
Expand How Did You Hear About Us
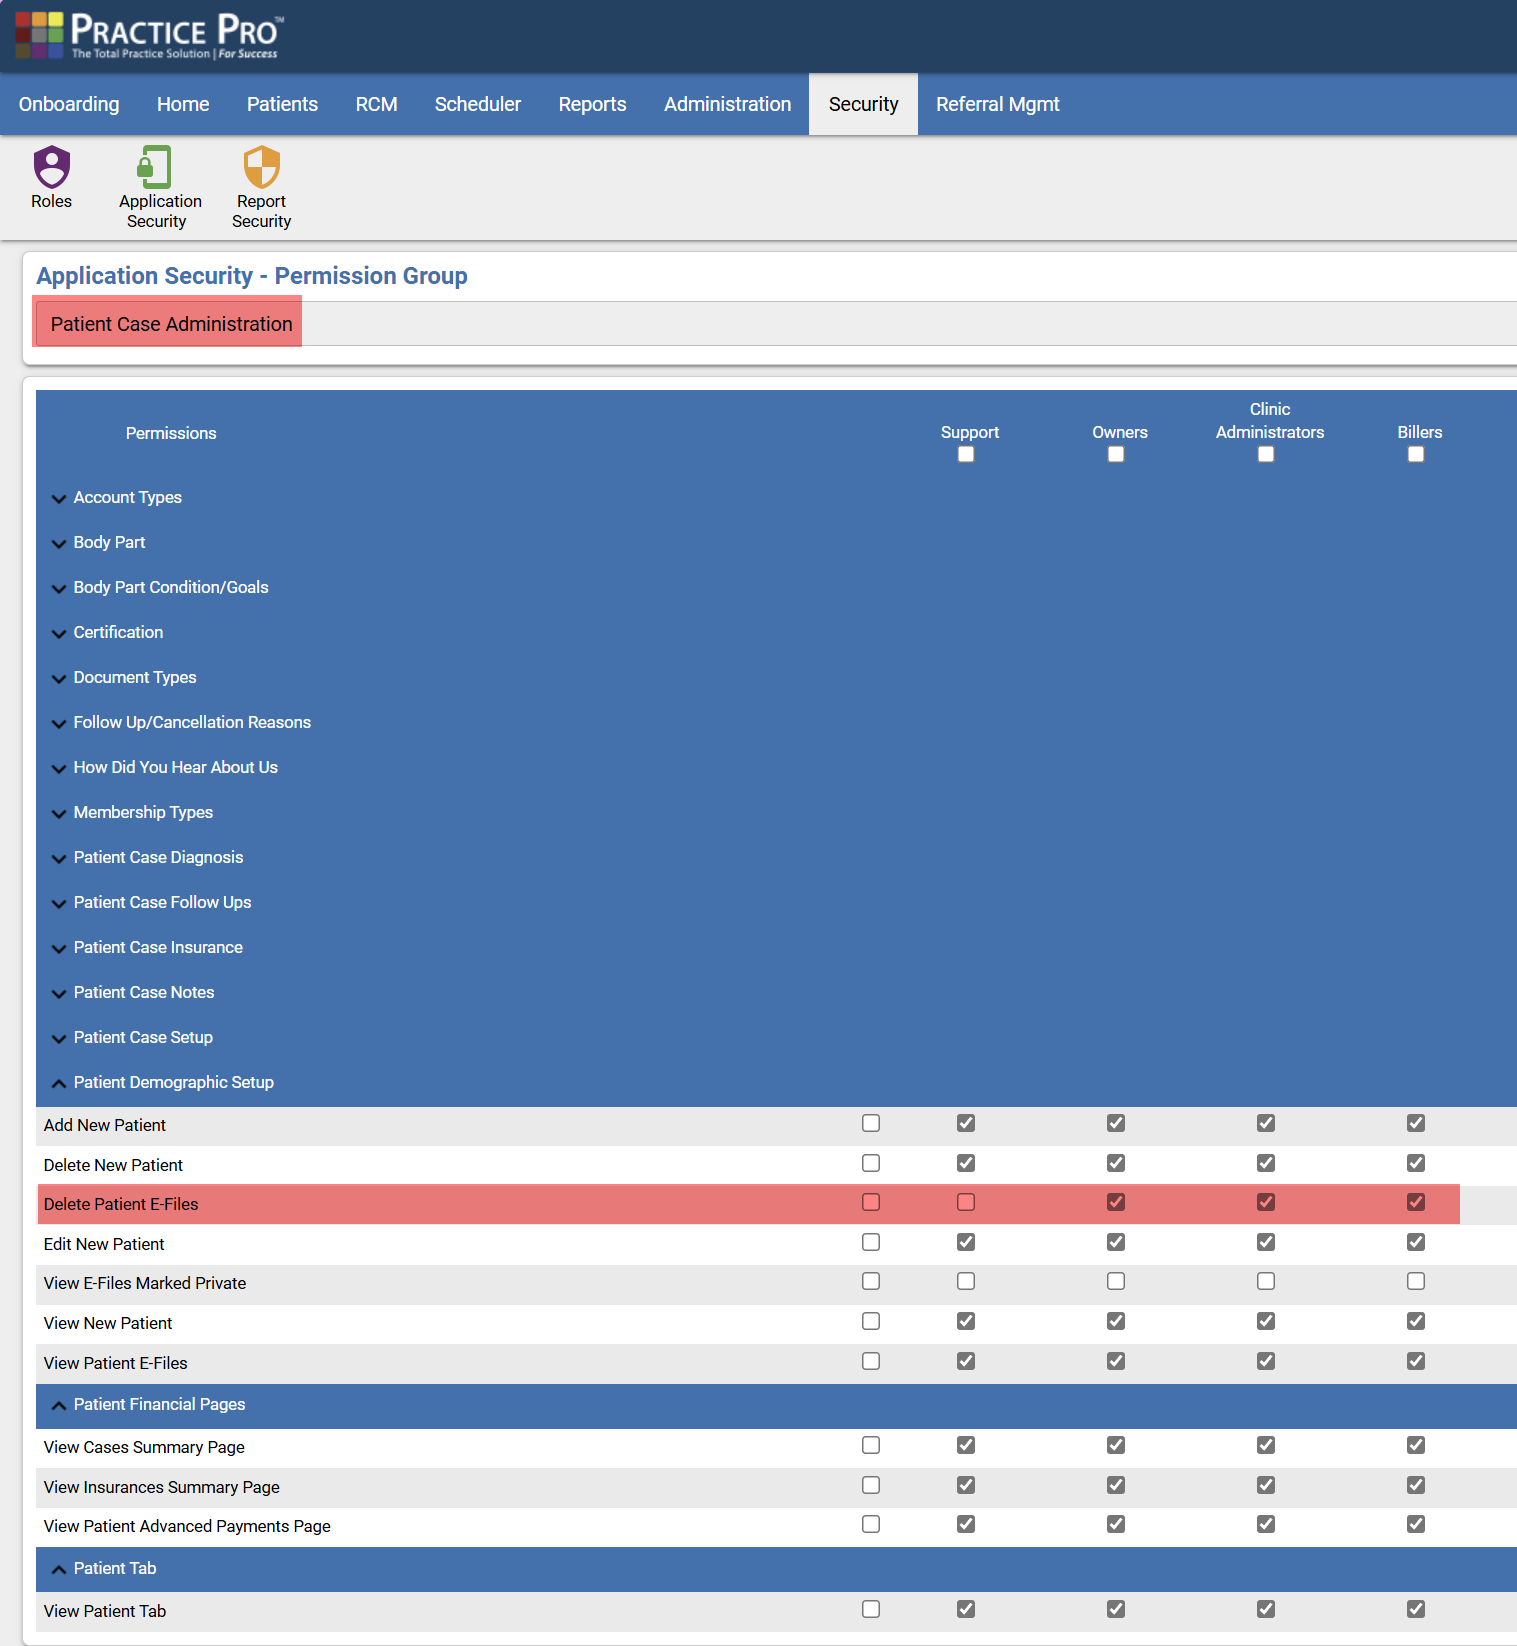pyautogui.click(x=175, y=767)
